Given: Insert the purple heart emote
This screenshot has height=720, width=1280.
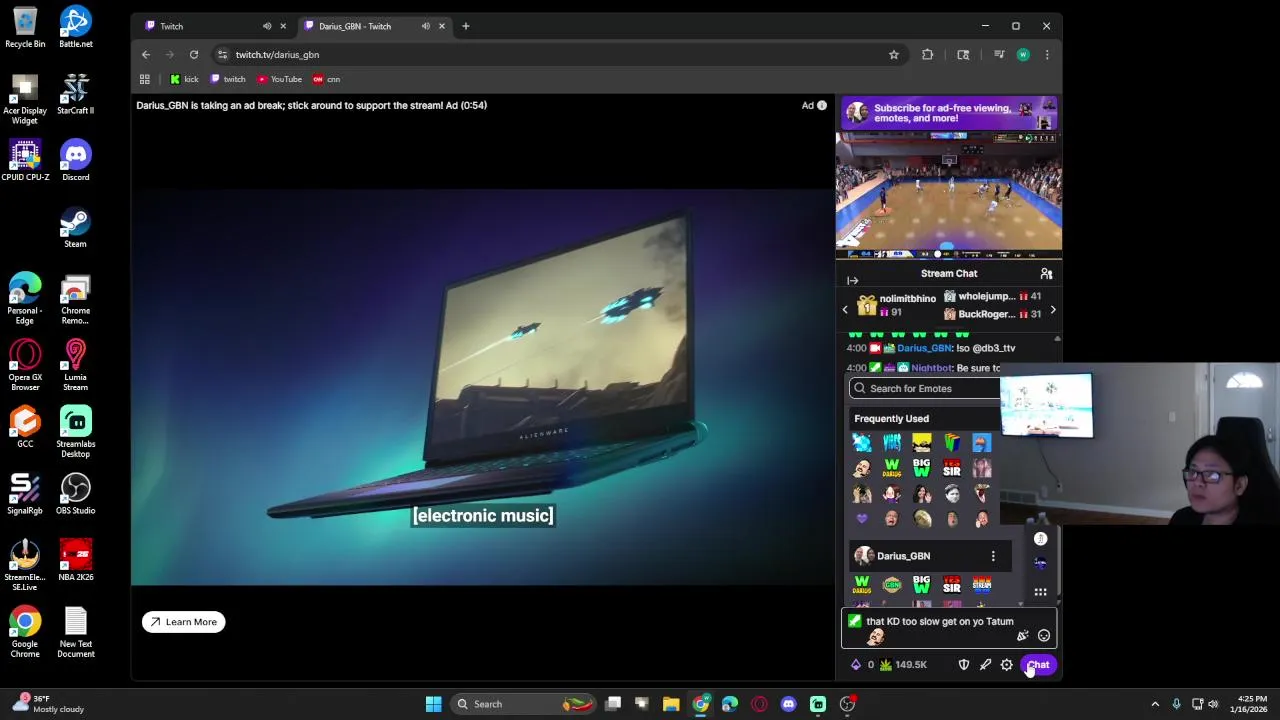Looking at the screenshot, I should [x=862, y=519].
